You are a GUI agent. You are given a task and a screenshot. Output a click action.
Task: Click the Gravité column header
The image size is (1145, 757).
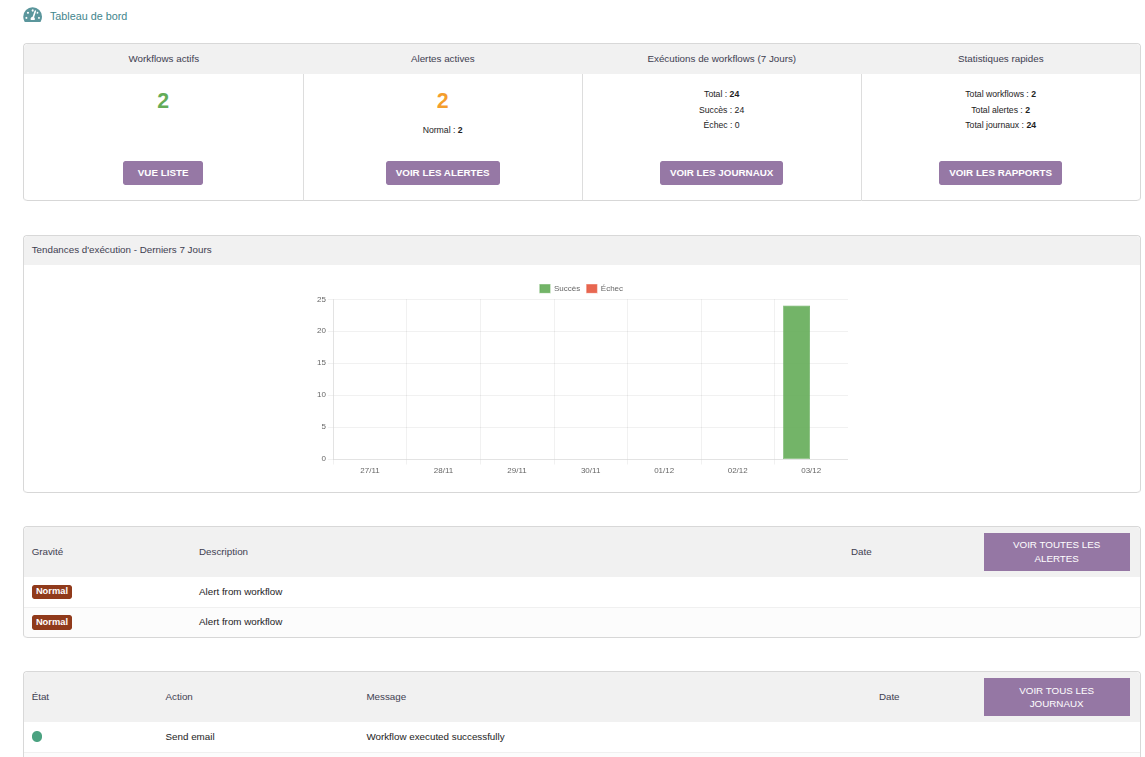48,552
